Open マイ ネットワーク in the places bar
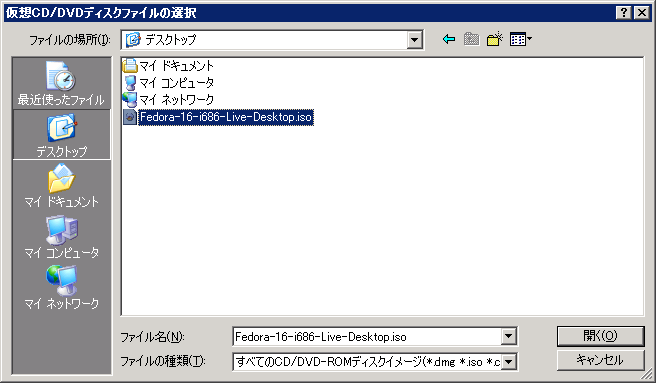The height and width of the screenshot is (383, 656). tap(62, 288)
